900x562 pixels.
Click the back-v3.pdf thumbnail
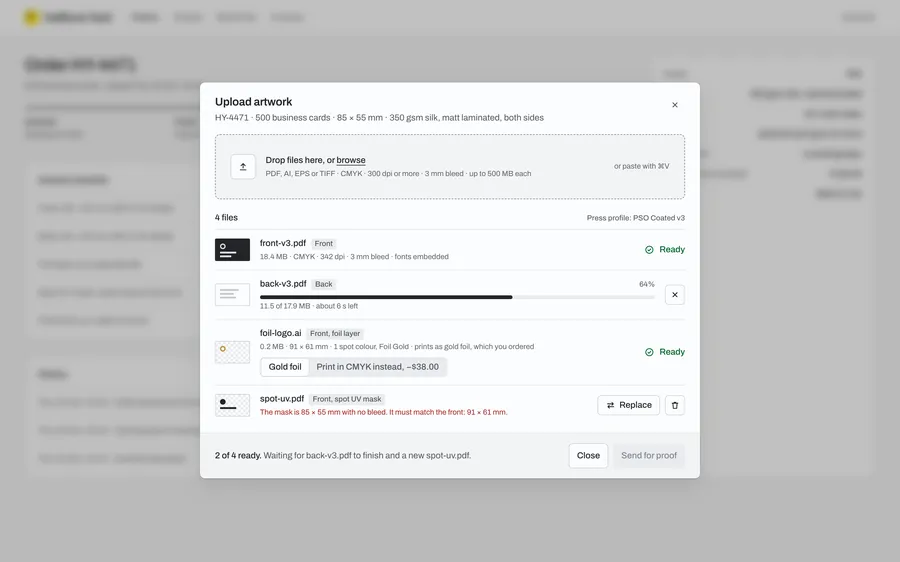[x=232, y=294]
